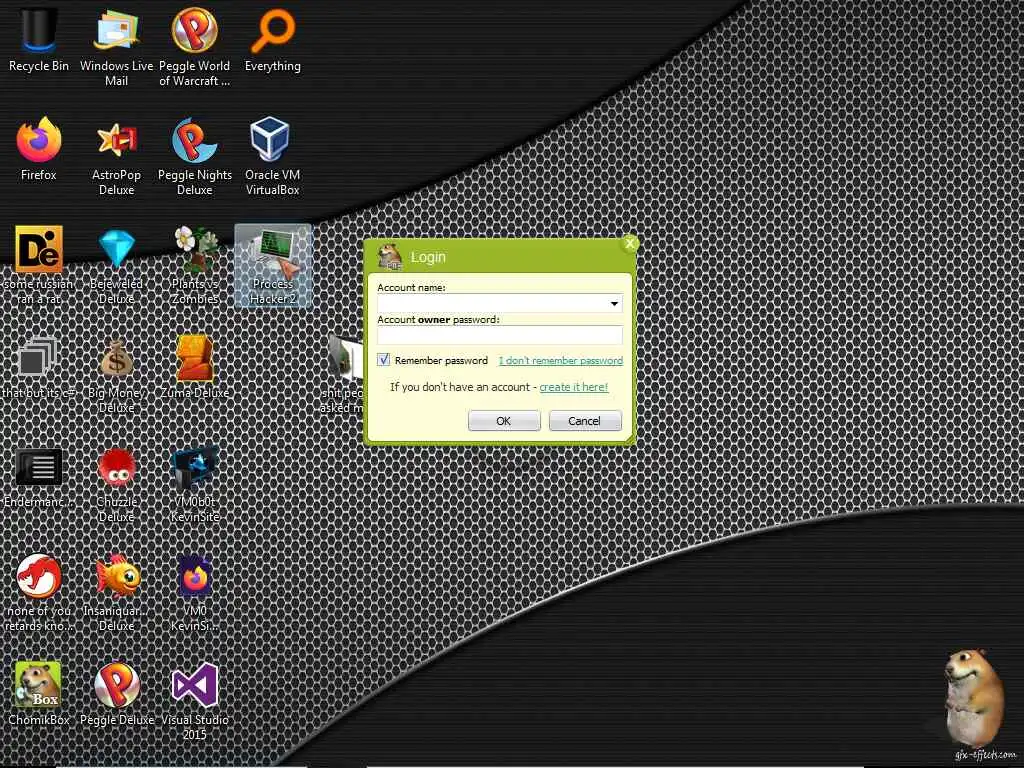Select the 'that but its c#' icon
The height and width of the screenshot is (768, 1024).
39,367
